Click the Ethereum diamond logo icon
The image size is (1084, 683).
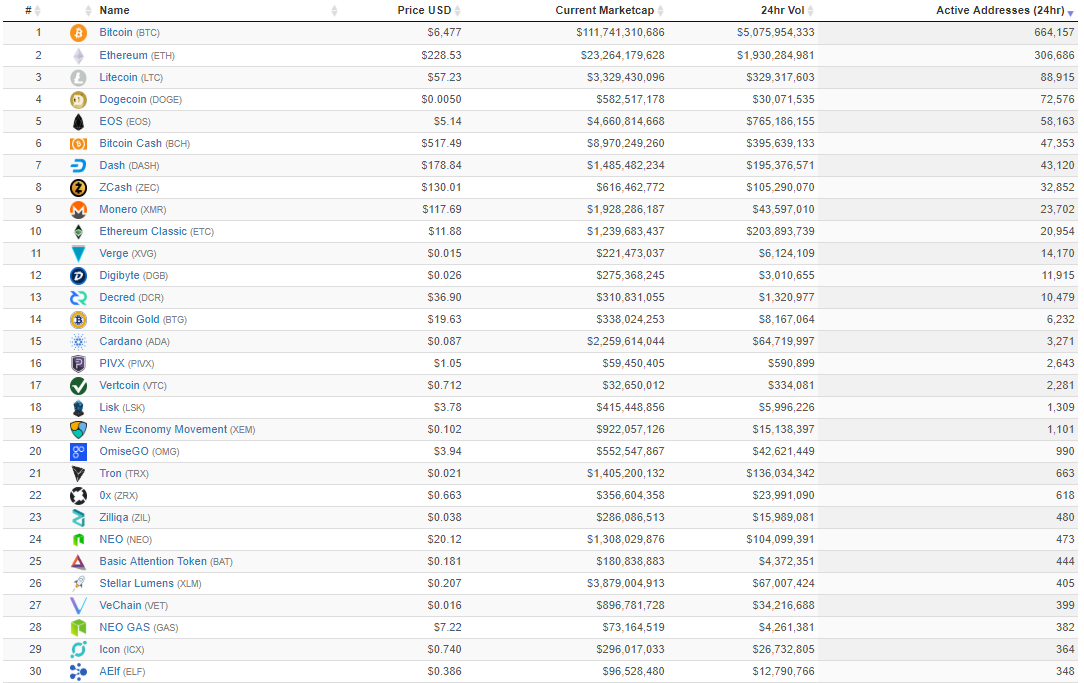pos(78,55)
